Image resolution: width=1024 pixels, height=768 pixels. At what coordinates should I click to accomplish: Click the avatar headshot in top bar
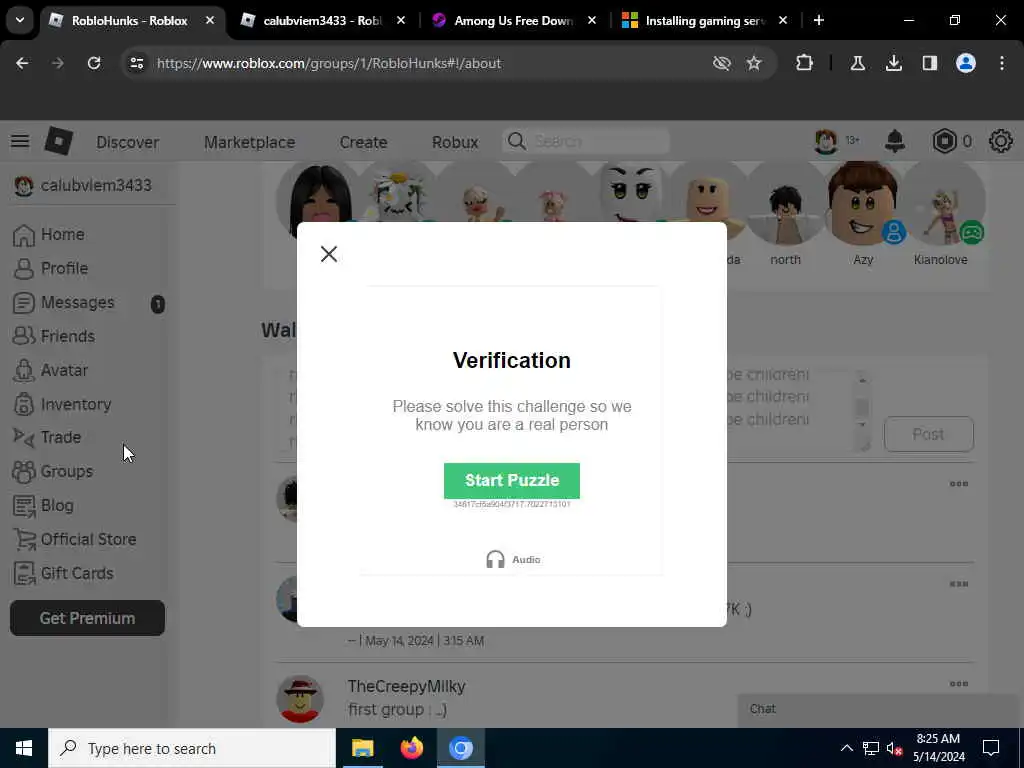[x=825, y=141]
